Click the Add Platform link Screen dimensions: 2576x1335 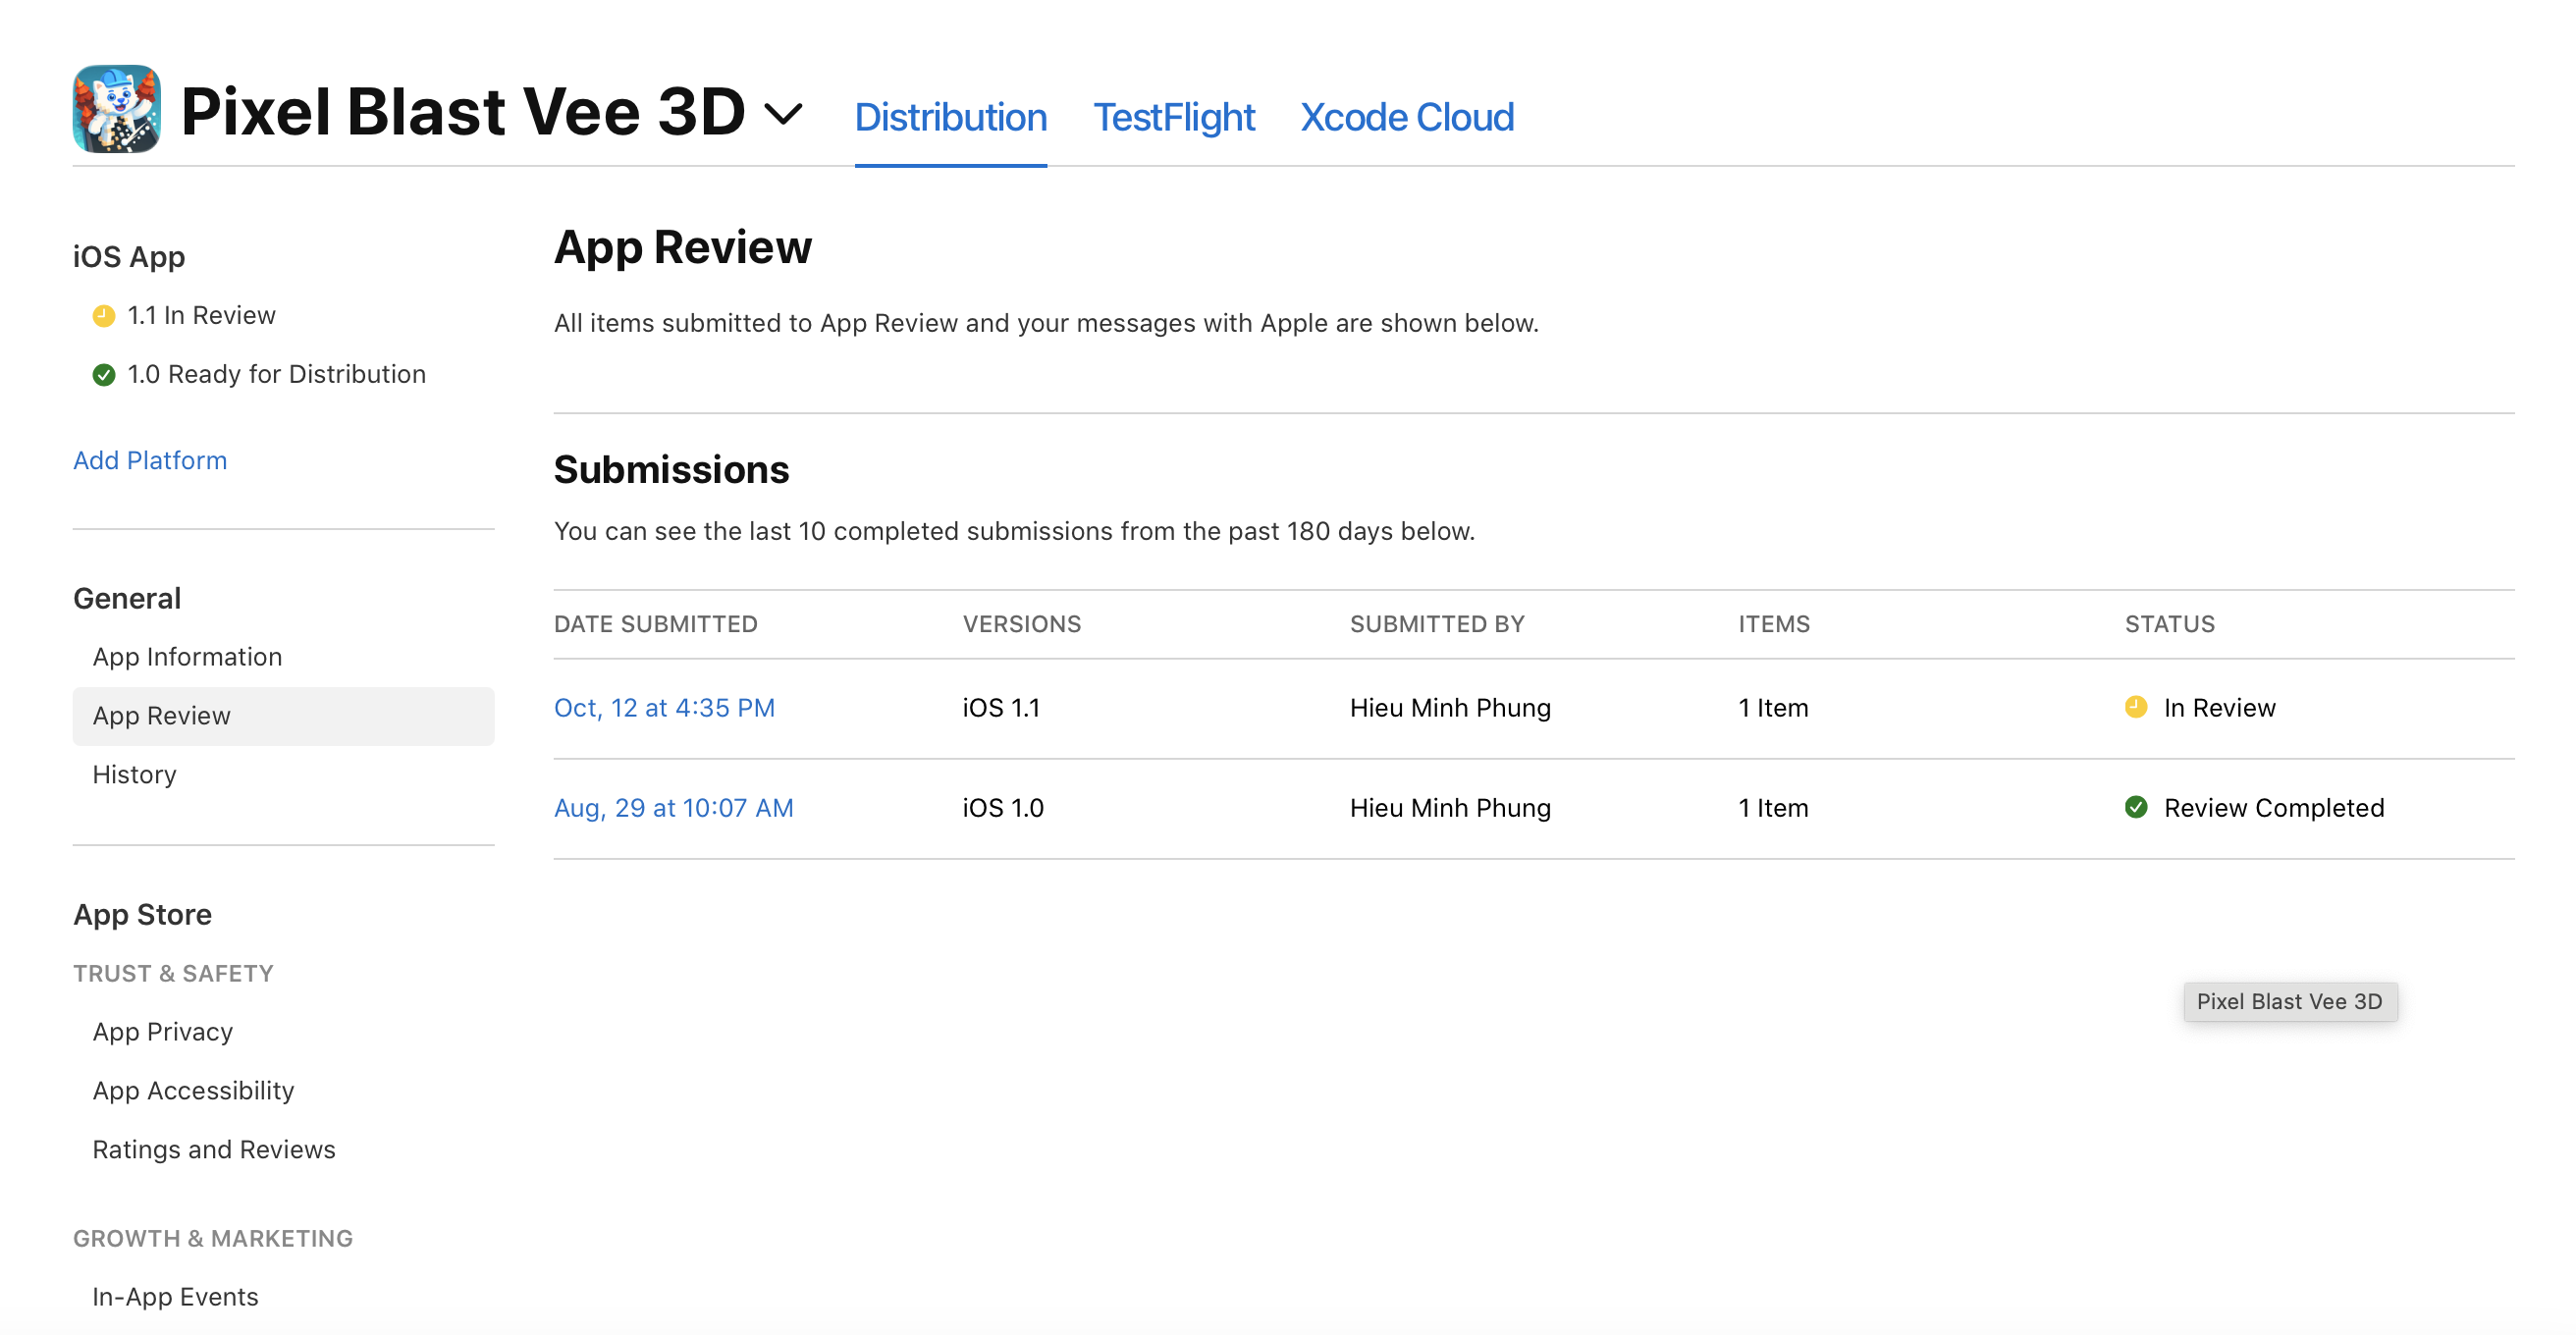(x=150, y=460)
